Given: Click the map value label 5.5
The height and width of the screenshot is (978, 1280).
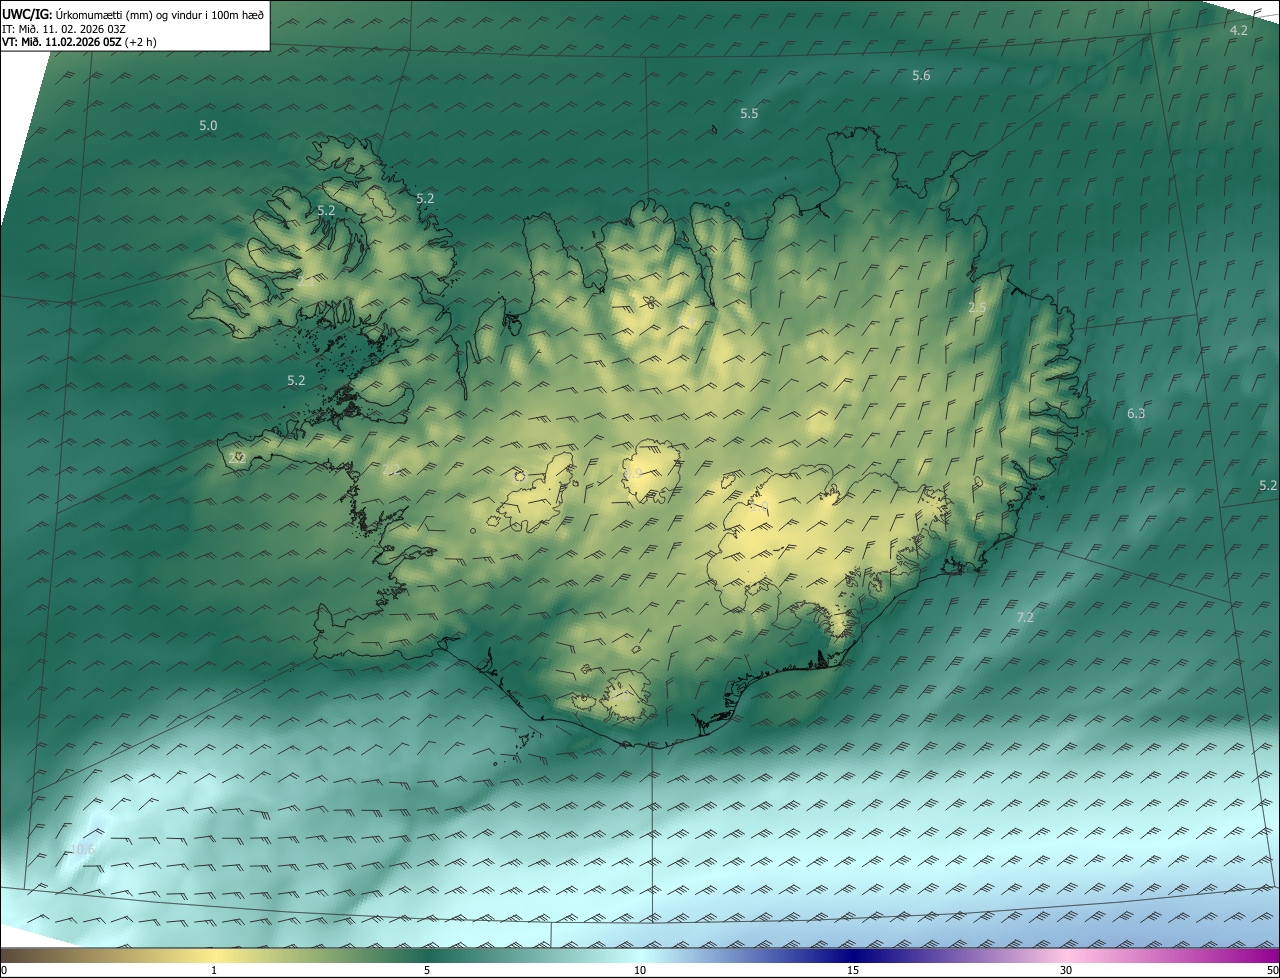Looking at the screenshot, I should pos(749,114).
